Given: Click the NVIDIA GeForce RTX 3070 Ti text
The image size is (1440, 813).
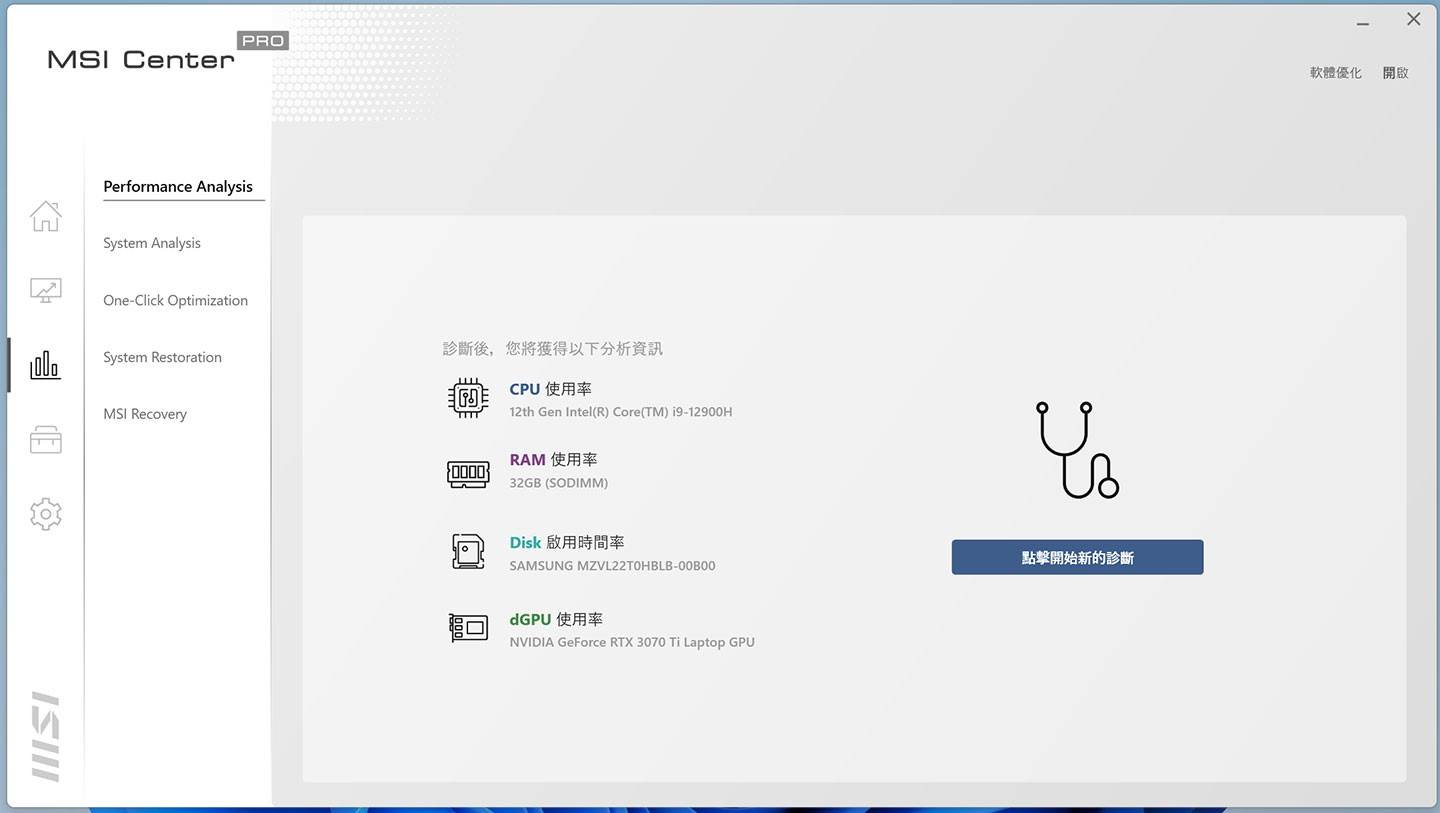Looking at the screenshot, I should [x=632, y=642].
